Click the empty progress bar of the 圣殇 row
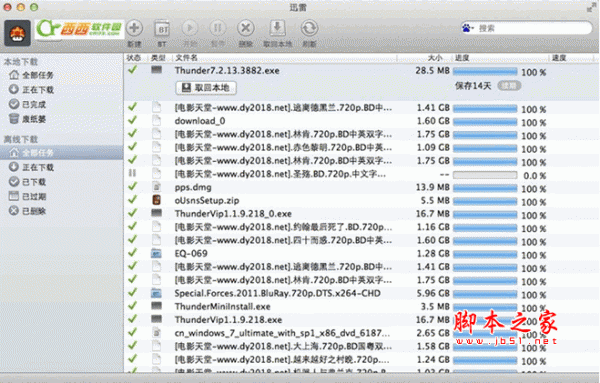600x383 pixels. pyautogui.click(x=485, y=175)
